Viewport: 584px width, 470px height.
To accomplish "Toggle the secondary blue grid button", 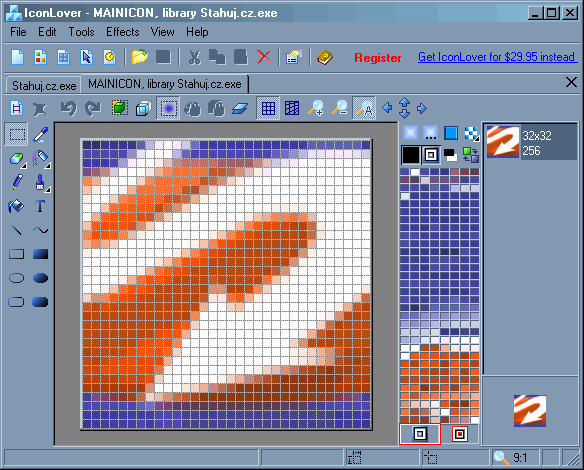I will [x=292, y=108].
